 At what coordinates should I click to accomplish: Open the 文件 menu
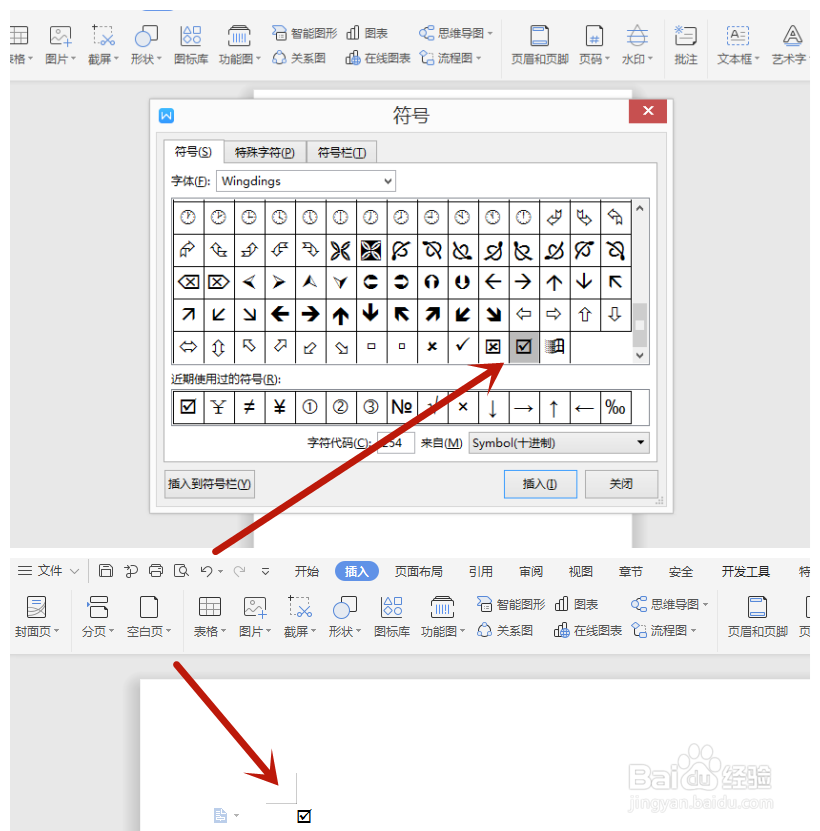point(47,570)
